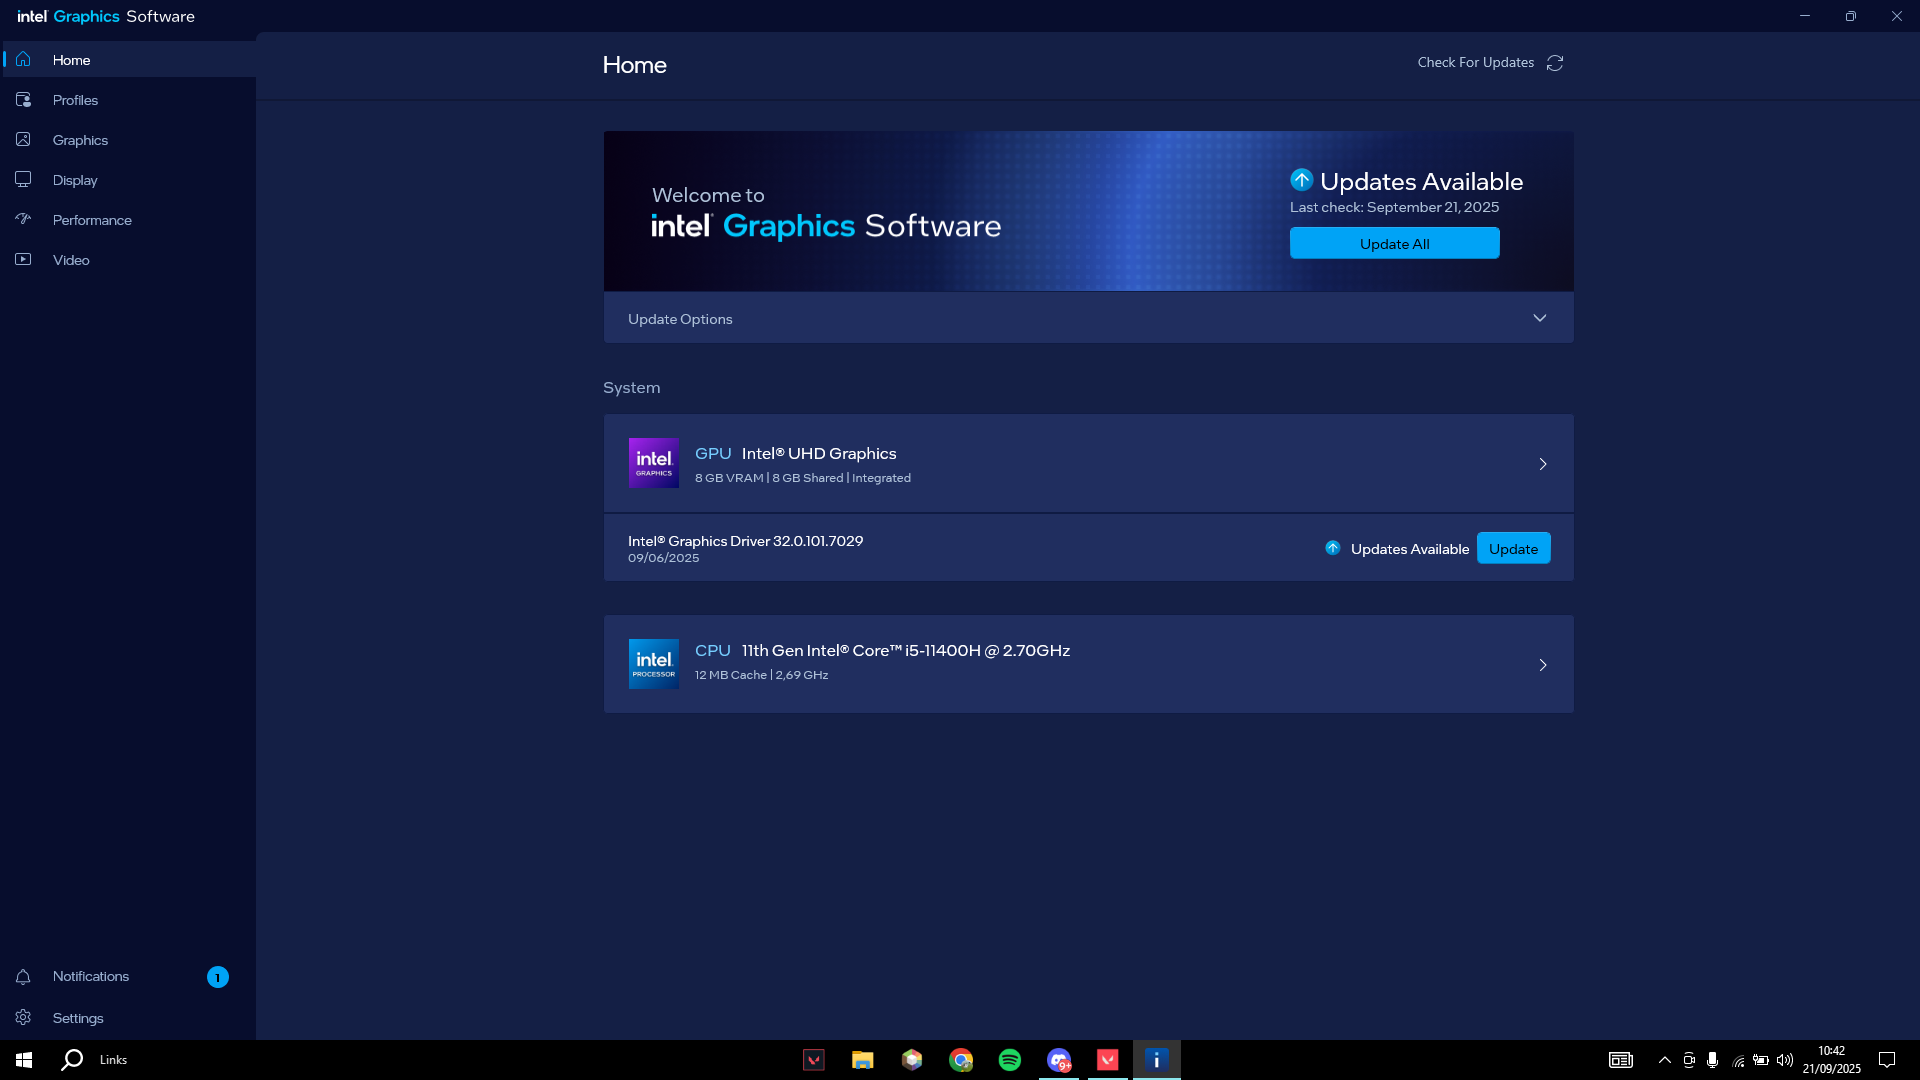Image resolution: width=1920 pixels, height=1080 pixels.
Task: Click the Profiles icon in sidebar
Action: [x=23, y=100]
